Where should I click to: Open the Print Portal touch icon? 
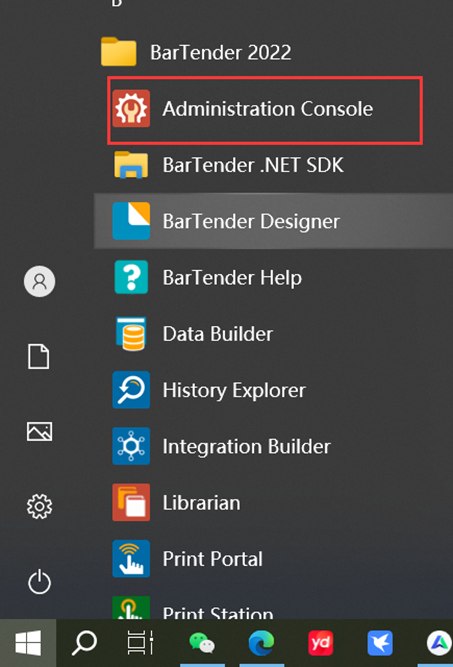tap(131, 559)
